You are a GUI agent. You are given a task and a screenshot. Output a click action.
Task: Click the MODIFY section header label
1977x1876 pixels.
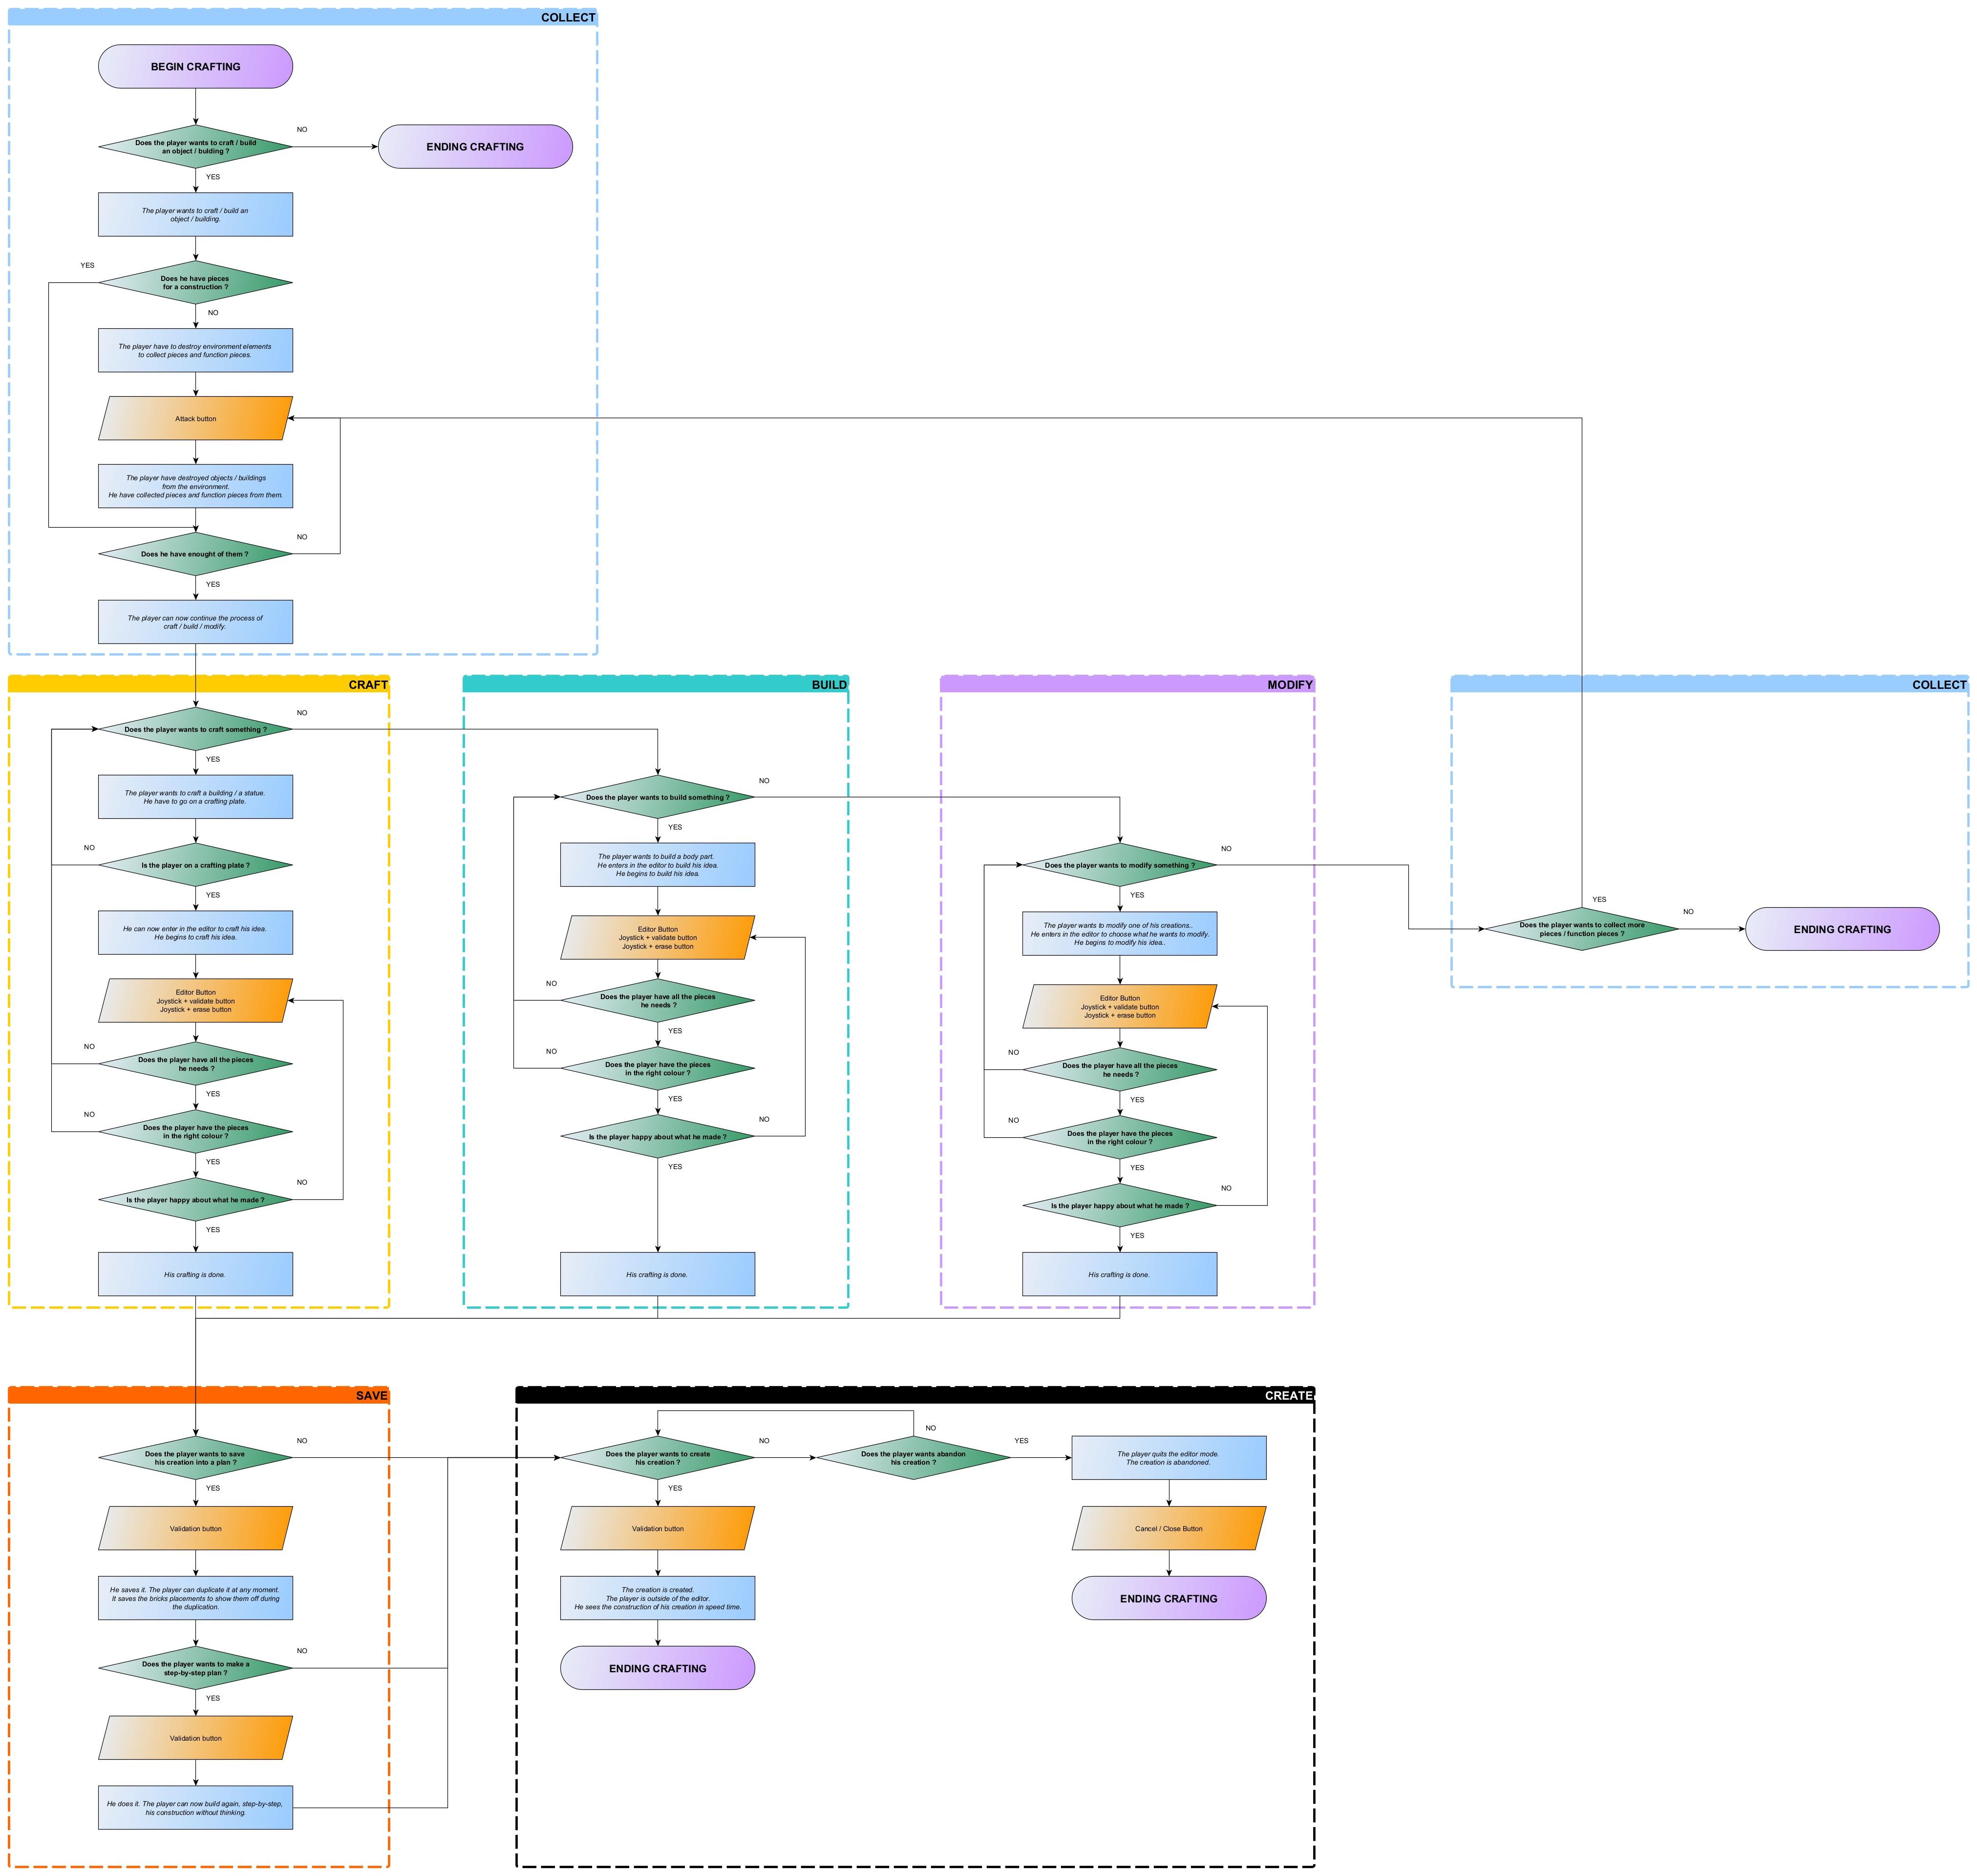coord(1289,685)
